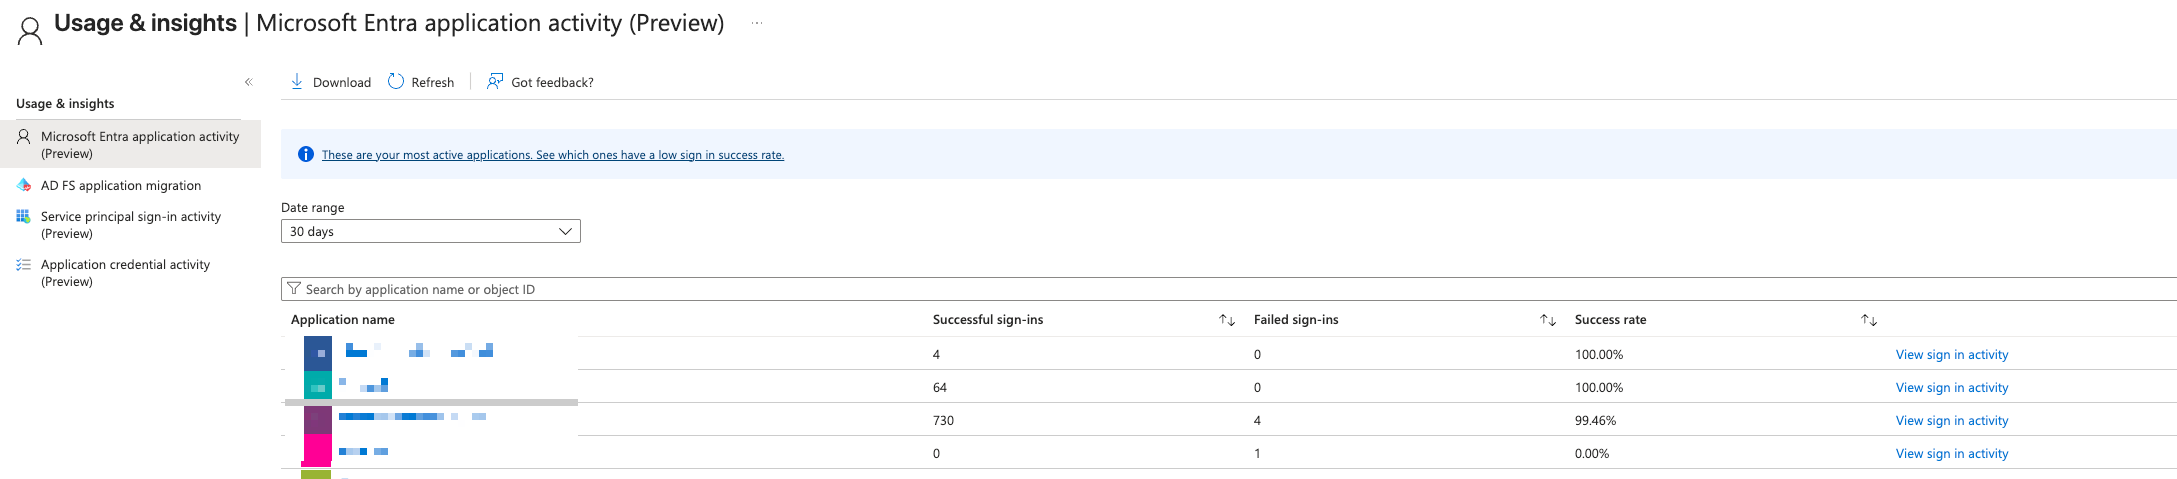Click the Application credential activity icon
This screenshot has width=2177, height=479.
23,264
